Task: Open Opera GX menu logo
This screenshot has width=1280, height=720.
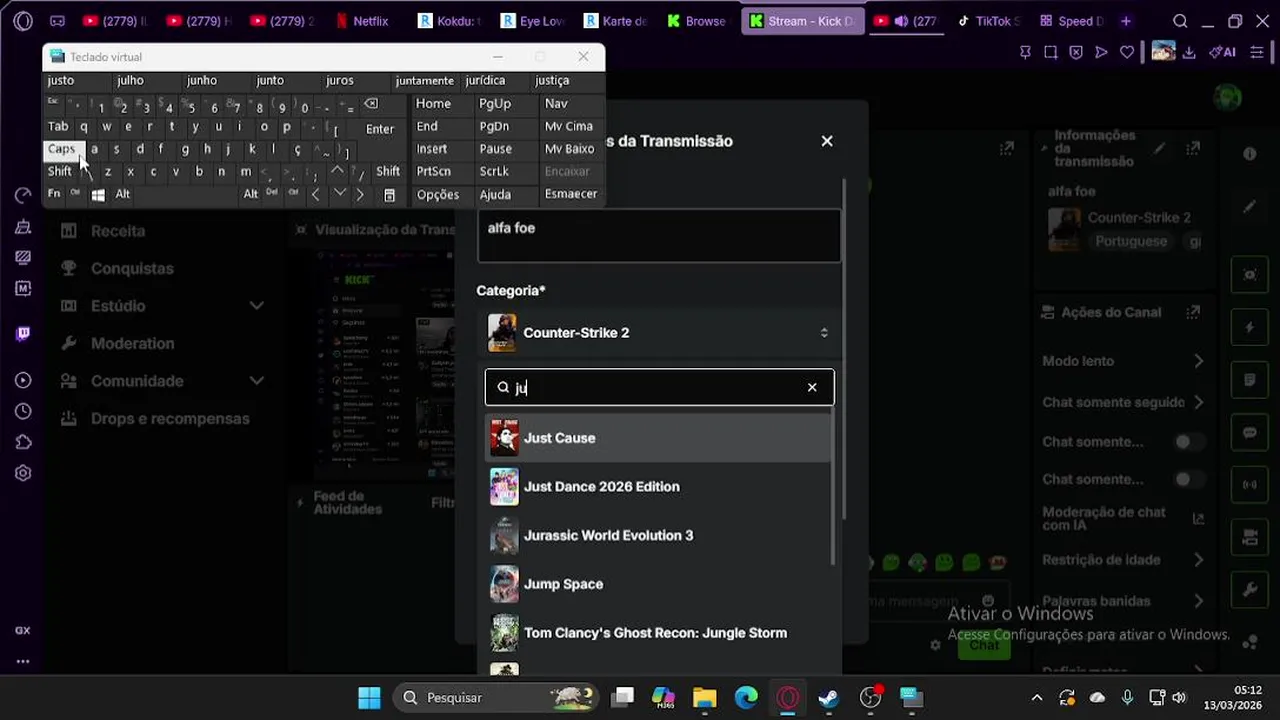Action: (x=23, y=21)
